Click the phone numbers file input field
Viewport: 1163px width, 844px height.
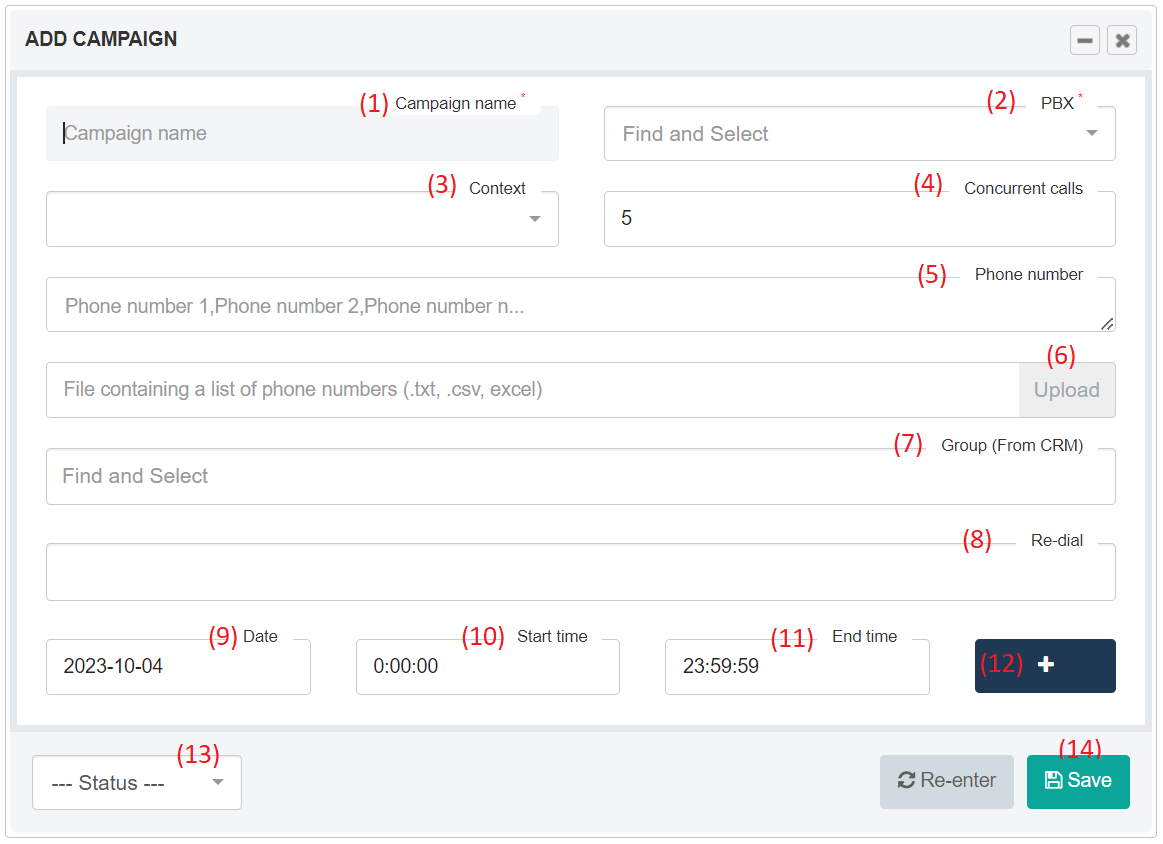(530, 390)
